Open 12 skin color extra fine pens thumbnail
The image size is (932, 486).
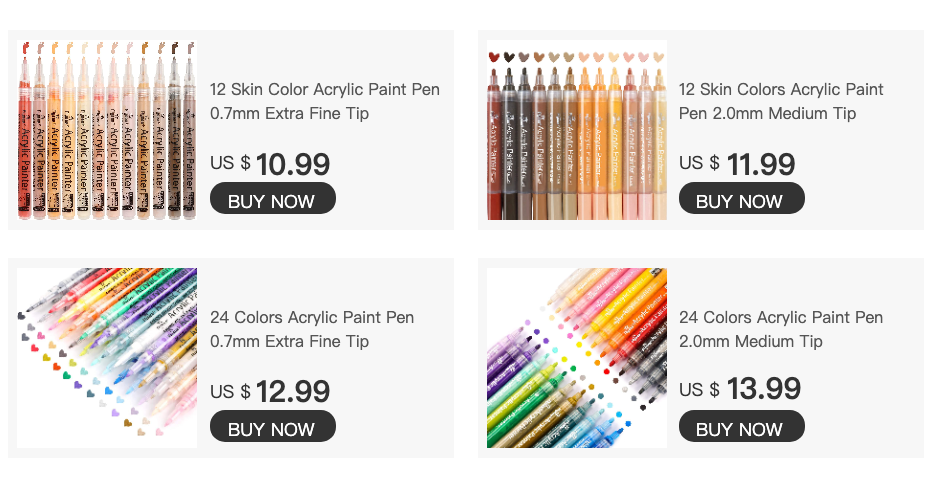[x=107, y=130]
